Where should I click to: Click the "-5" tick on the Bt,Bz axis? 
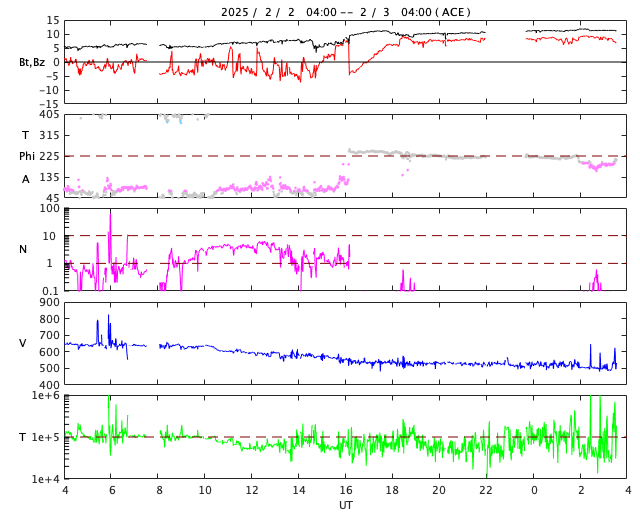[53, 76]
